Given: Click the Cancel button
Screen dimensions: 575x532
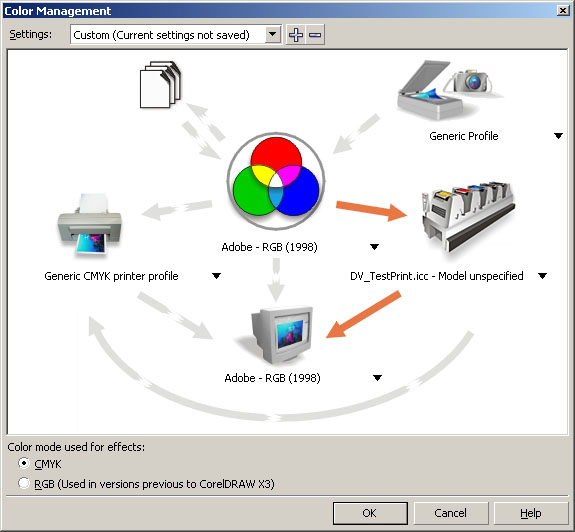Looking at the screenshot, I should coord(451,513).
